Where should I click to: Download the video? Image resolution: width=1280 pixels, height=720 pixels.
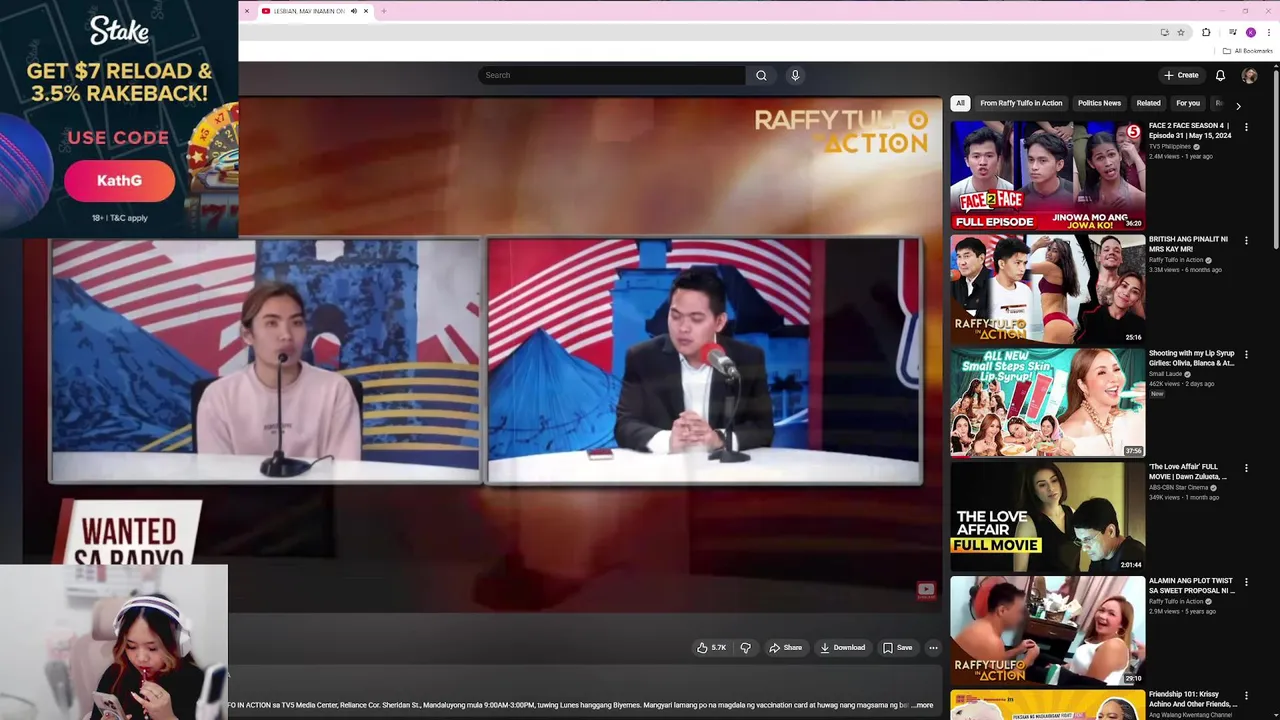[x=842, y=648]
